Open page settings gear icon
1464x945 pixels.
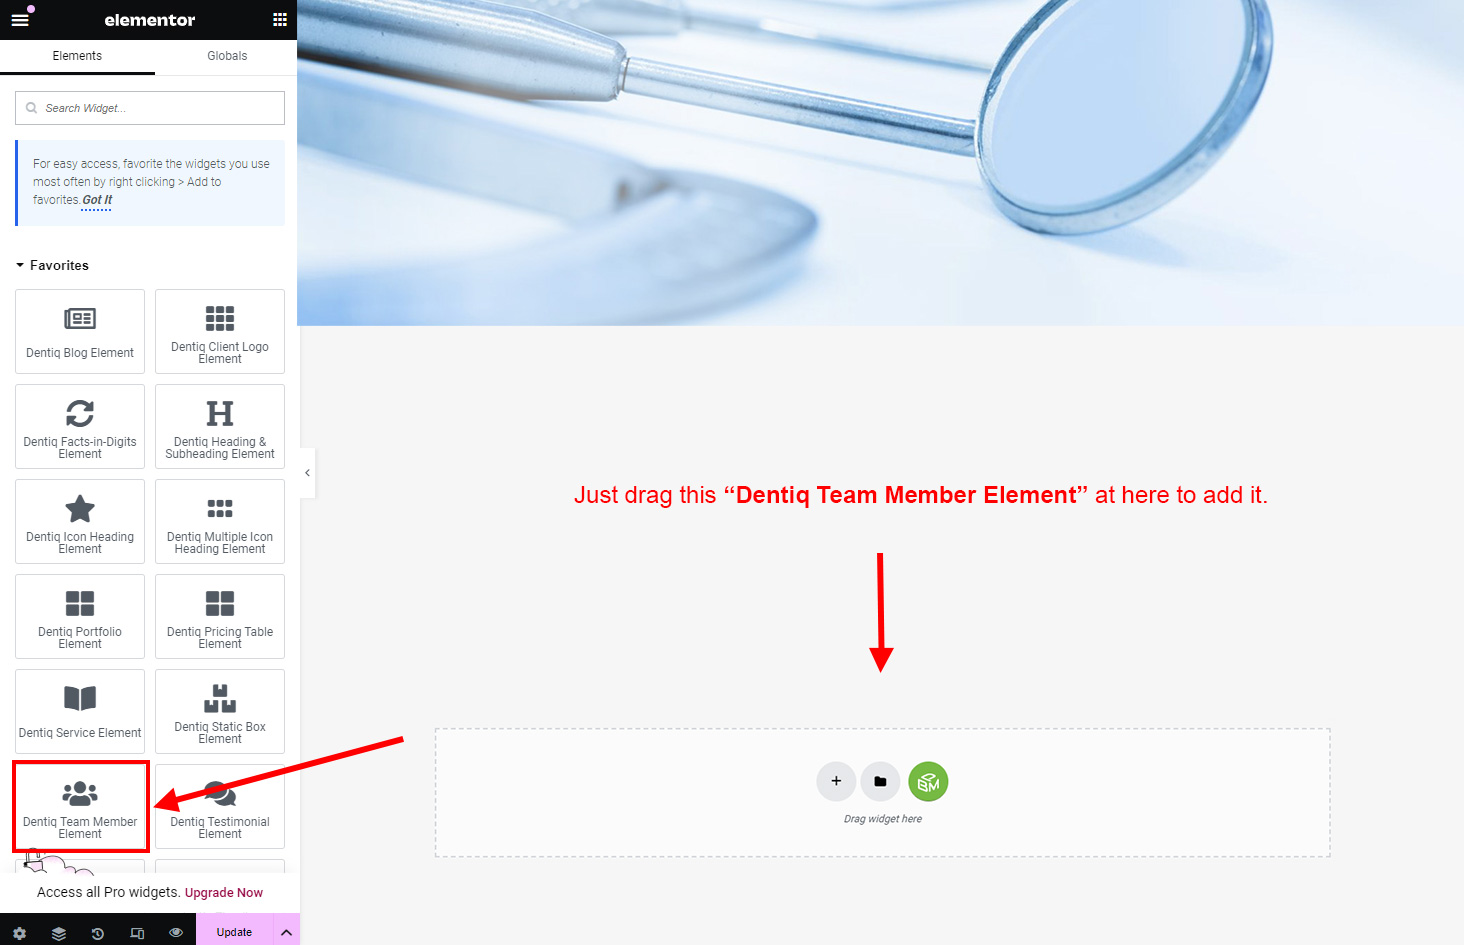pos(20,932)
